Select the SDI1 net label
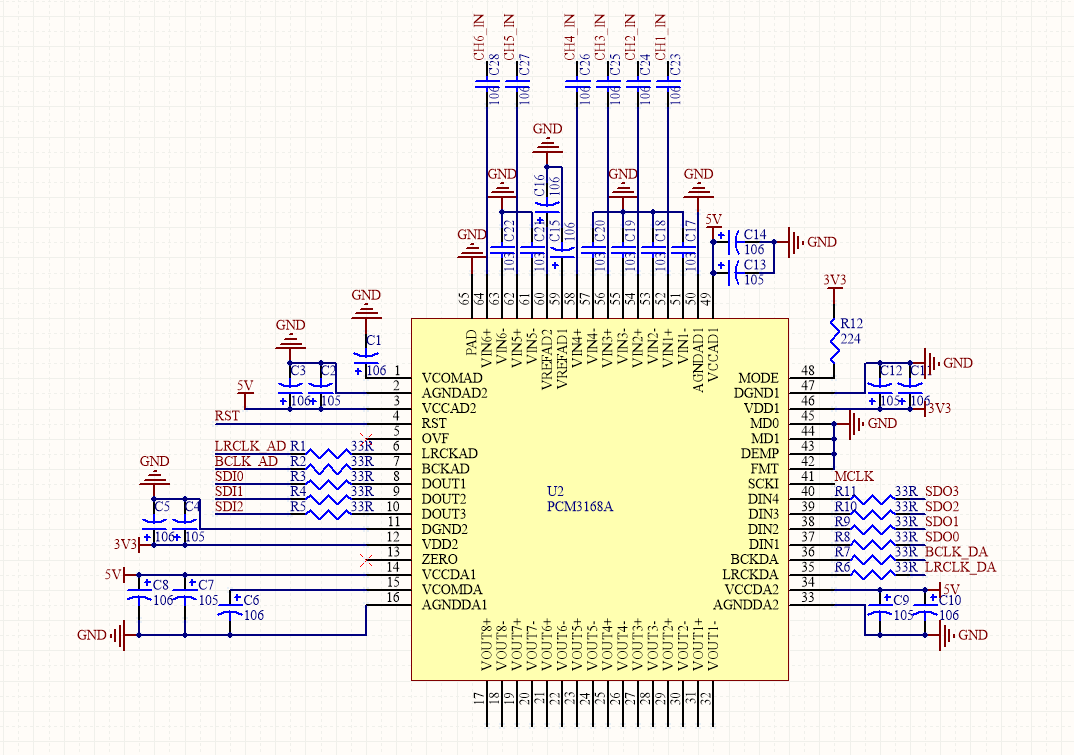 click(x=229, y=491)
